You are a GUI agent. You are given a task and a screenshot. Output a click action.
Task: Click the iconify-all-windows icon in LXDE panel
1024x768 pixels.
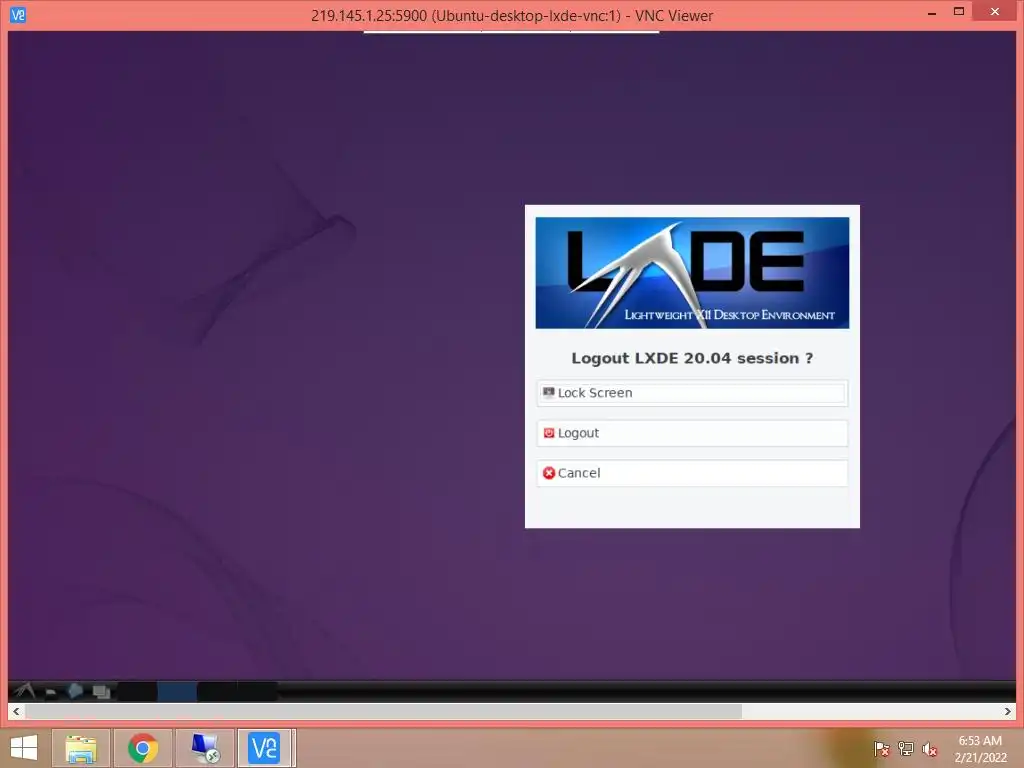[101, 691]
